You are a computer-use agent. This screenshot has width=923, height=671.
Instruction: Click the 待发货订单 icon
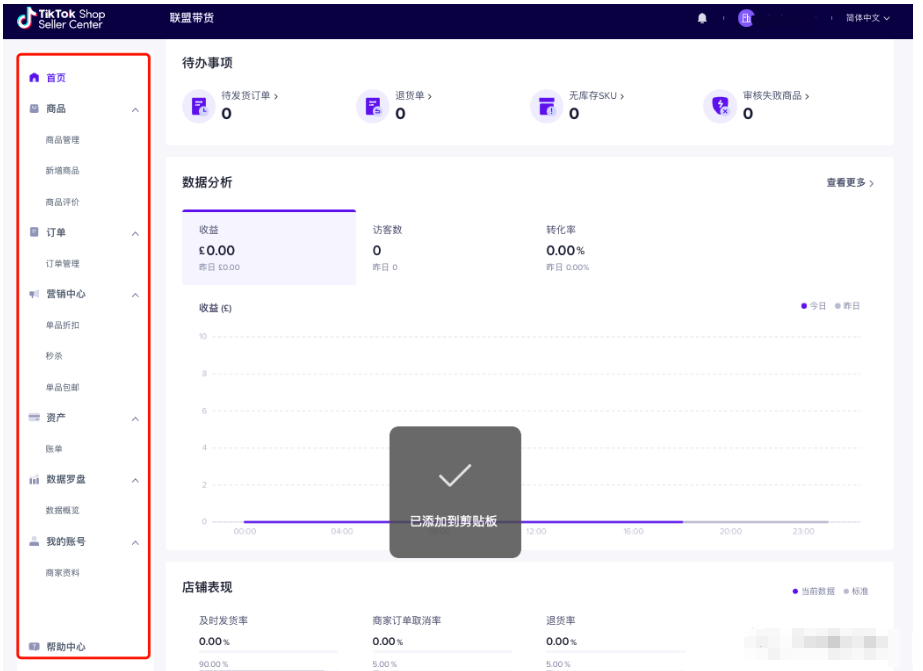[199, 105]
